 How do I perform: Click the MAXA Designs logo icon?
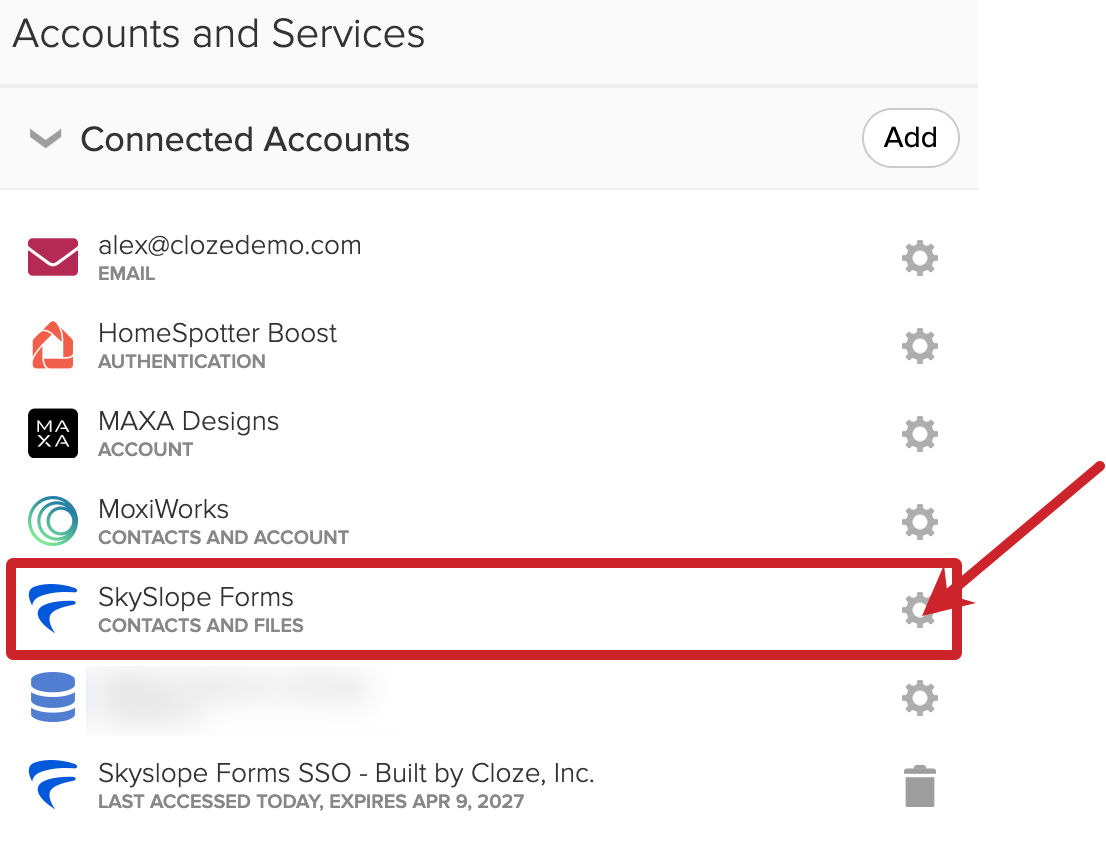pos(51,433)
